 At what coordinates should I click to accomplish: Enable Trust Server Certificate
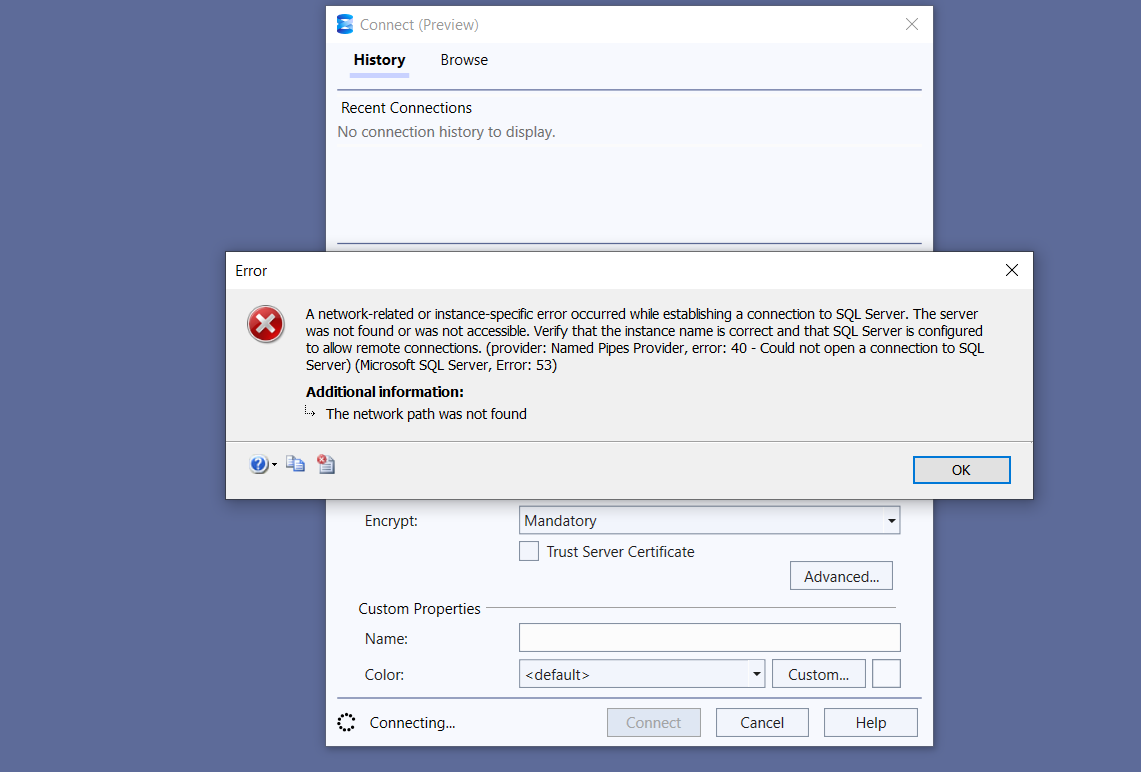tap(529, 550)
